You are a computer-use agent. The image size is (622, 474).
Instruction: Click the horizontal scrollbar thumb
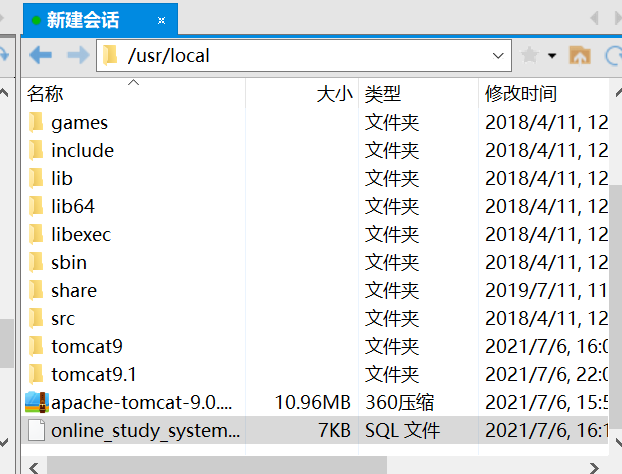point(217,465)
